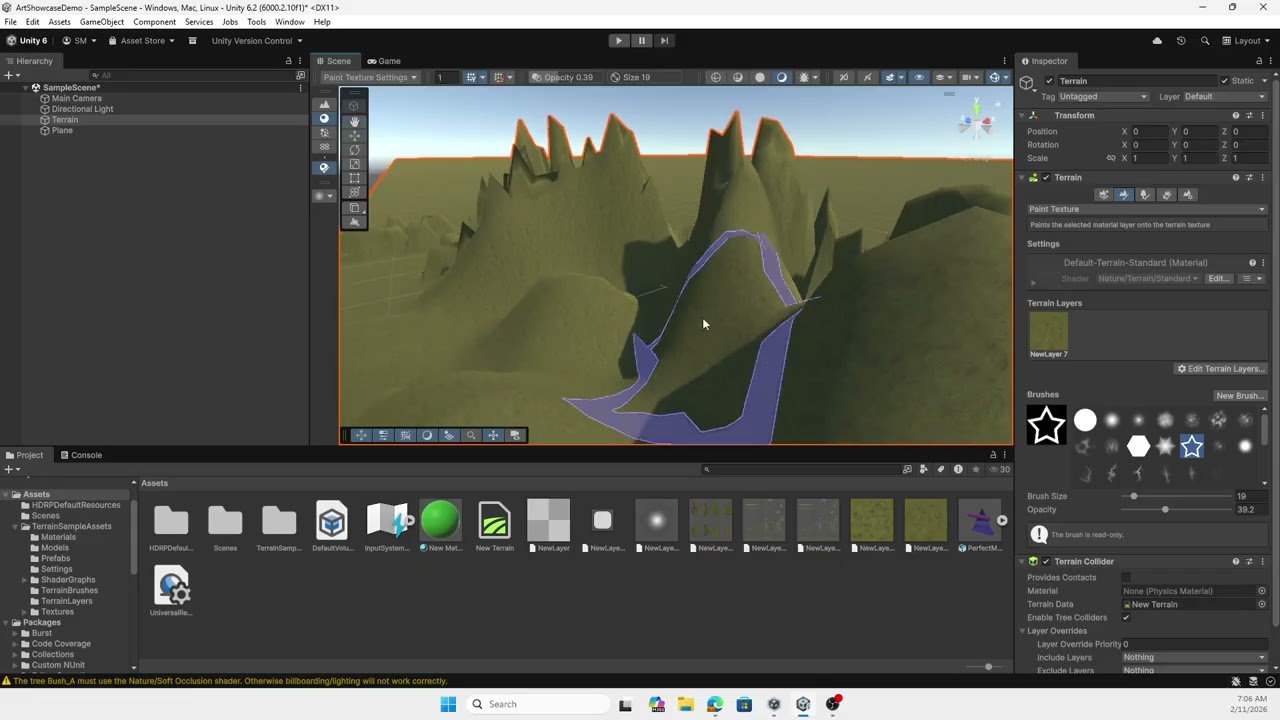Click the shader Edit button
The image size is (1280, 720).
(x=1218, y=279)
